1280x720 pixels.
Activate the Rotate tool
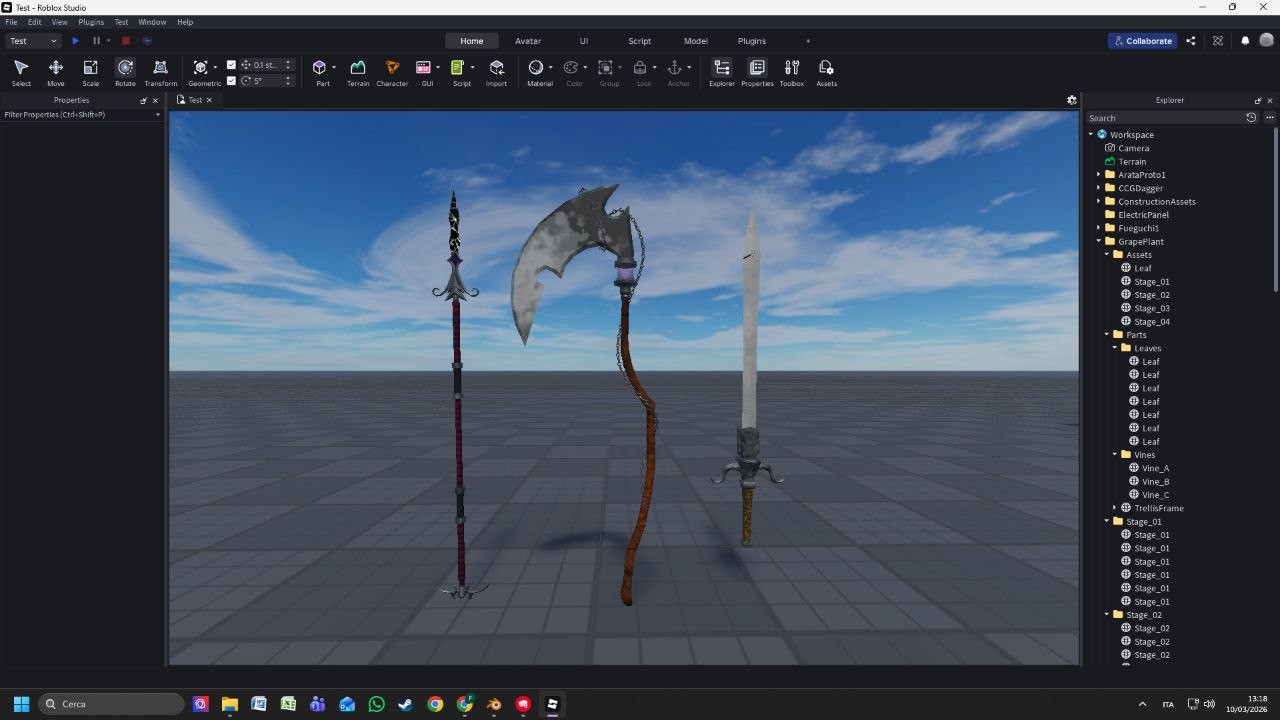coord(125,70)
